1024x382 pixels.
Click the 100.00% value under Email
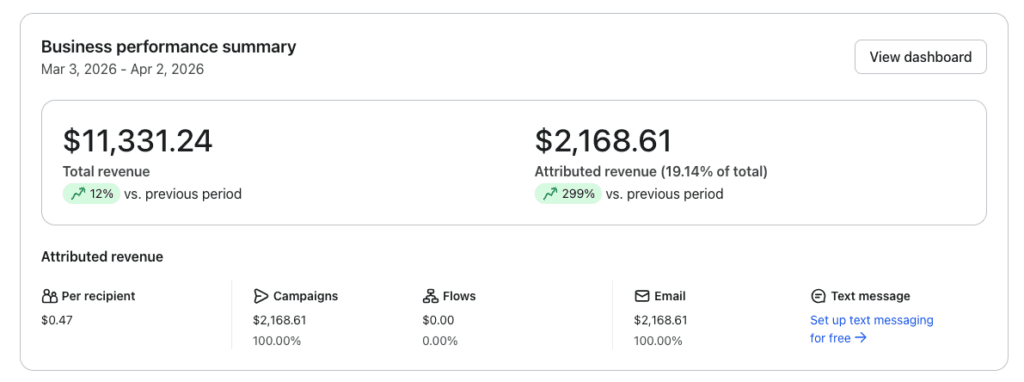tap(658, 341)
